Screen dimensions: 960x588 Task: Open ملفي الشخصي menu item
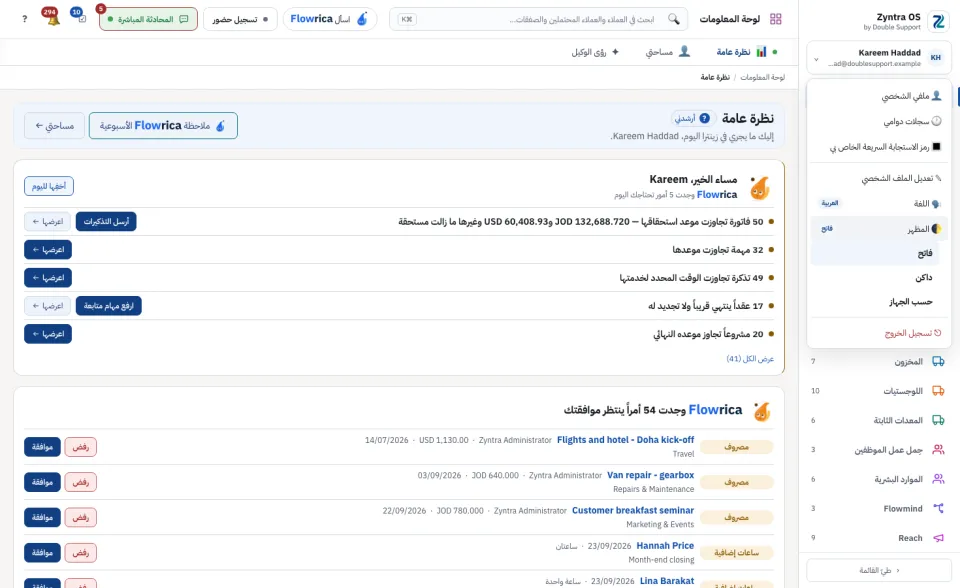point(879,96)
